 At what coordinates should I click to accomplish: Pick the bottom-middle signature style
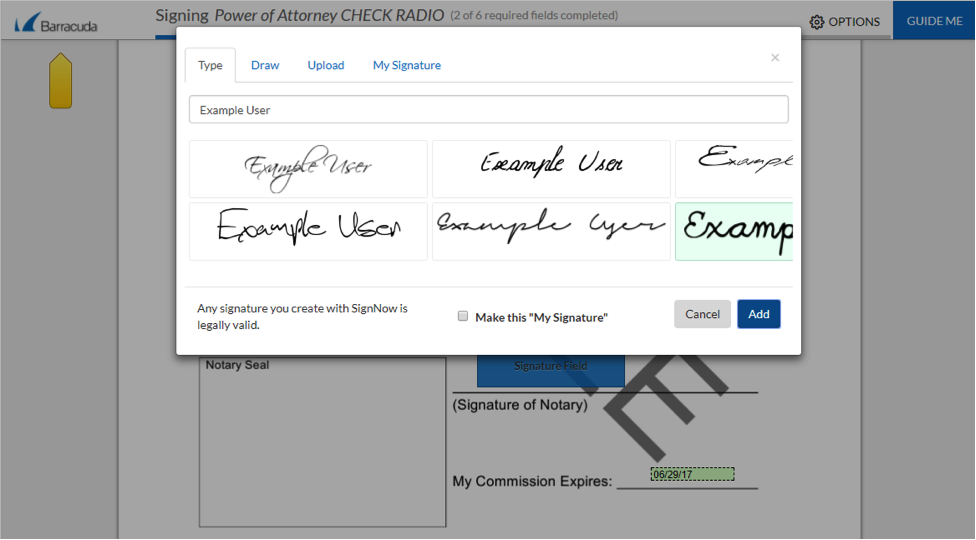(551, 231)
